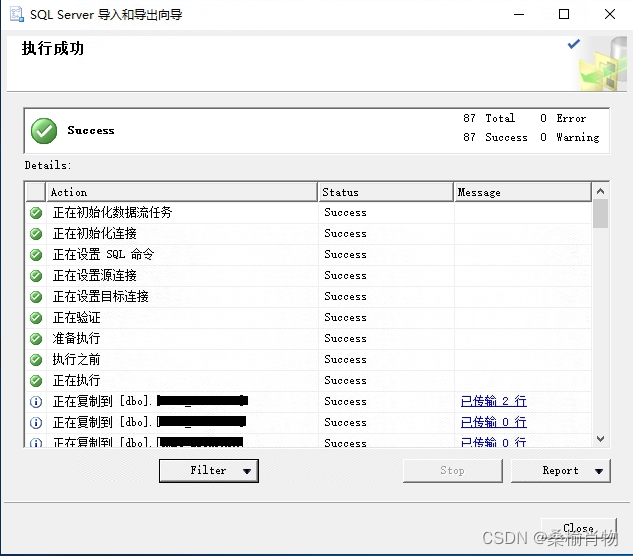Select the 准备执行 row
The width and height of the screenshot is (633, 556).
[x=309, y=339]
